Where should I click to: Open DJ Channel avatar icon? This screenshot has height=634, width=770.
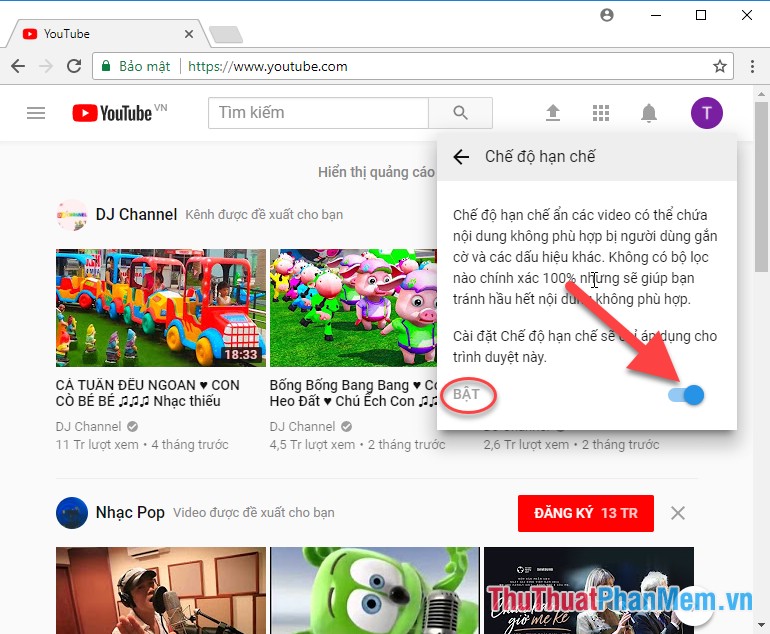tap(72, 215)
